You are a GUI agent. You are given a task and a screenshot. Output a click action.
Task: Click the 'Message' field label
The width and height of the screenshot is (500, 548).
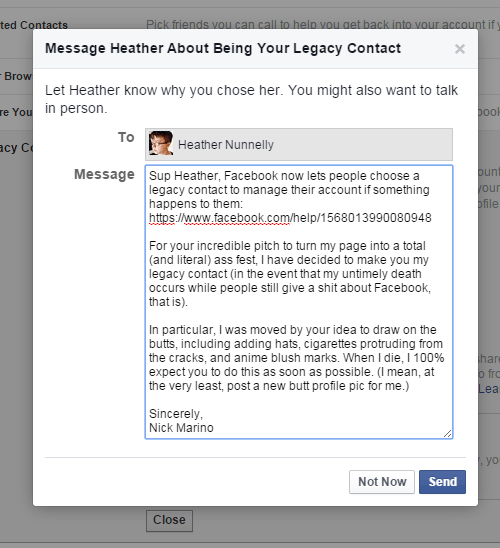104,174
